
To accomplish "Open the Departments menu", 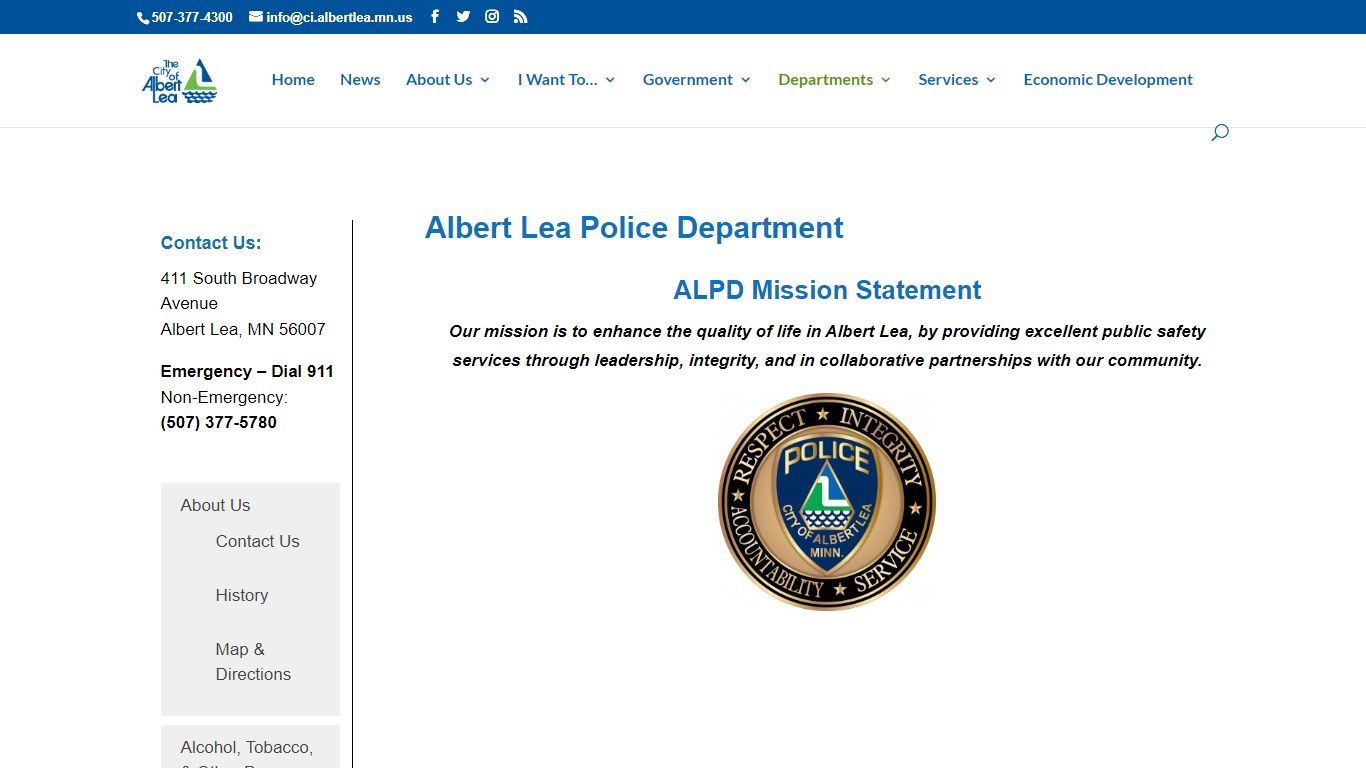I will tap(826, 79).
